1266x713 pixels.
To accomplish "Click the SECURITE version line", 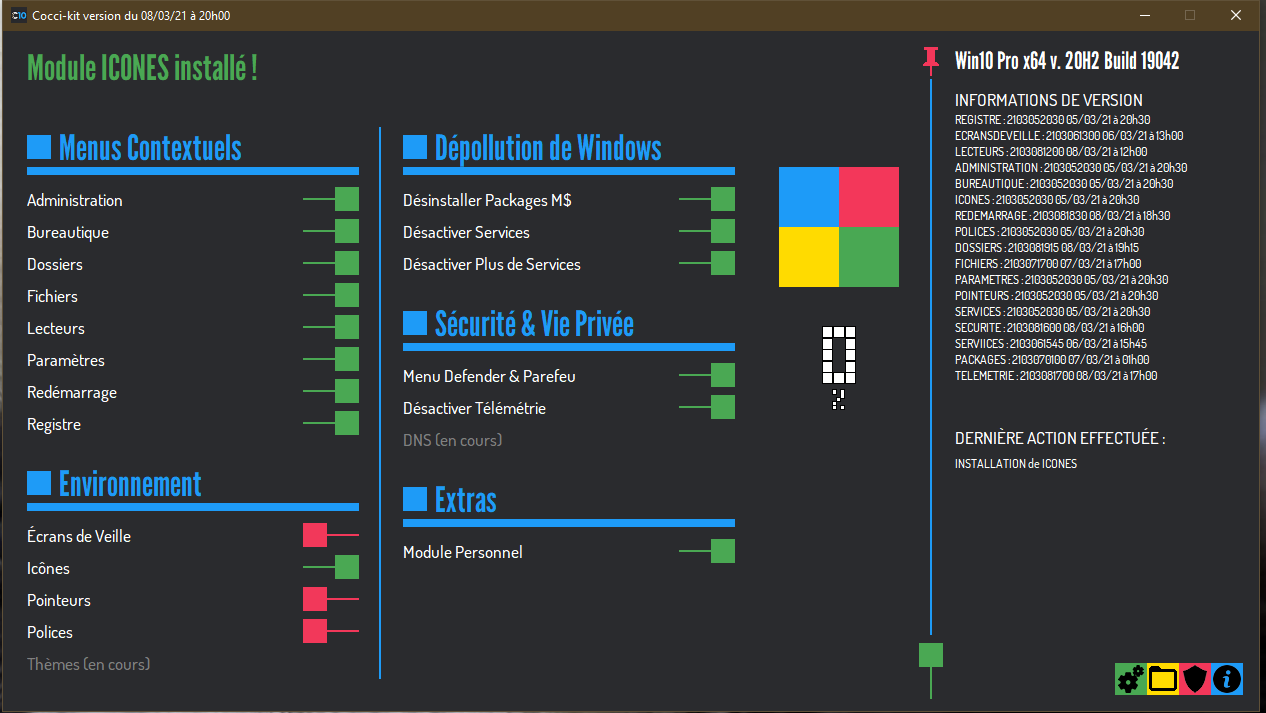I will tap(1050, 328).
